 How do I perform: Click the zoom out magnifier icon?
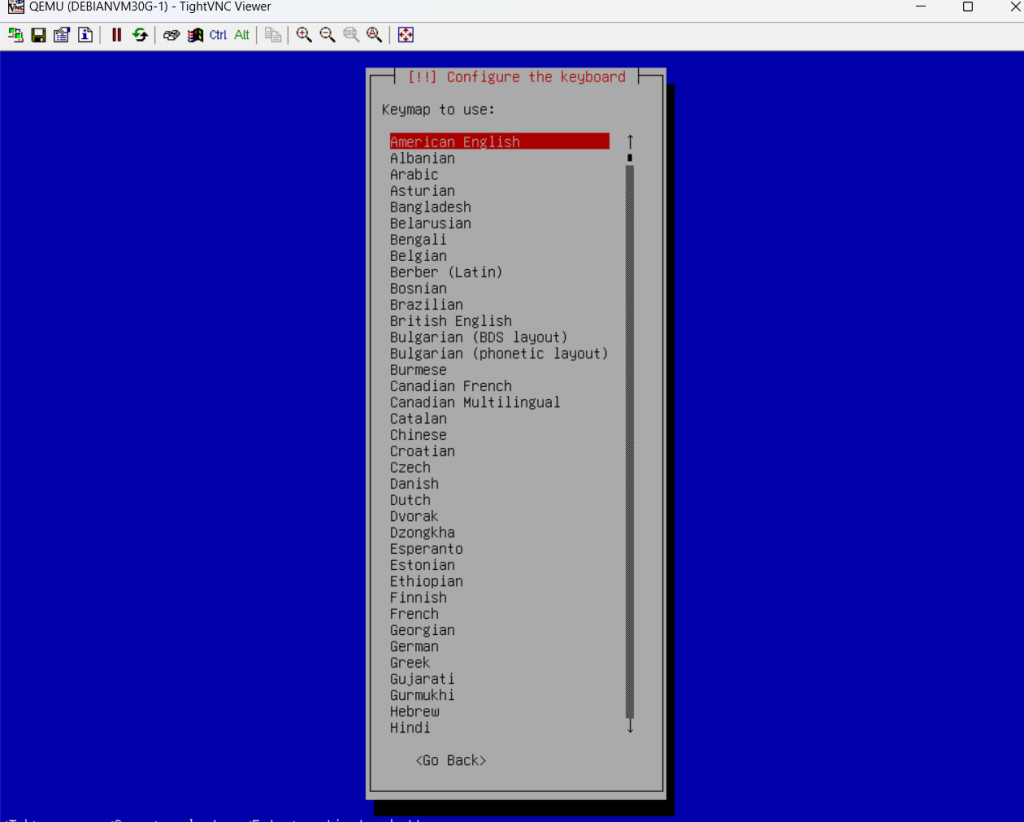click(327, 35)
